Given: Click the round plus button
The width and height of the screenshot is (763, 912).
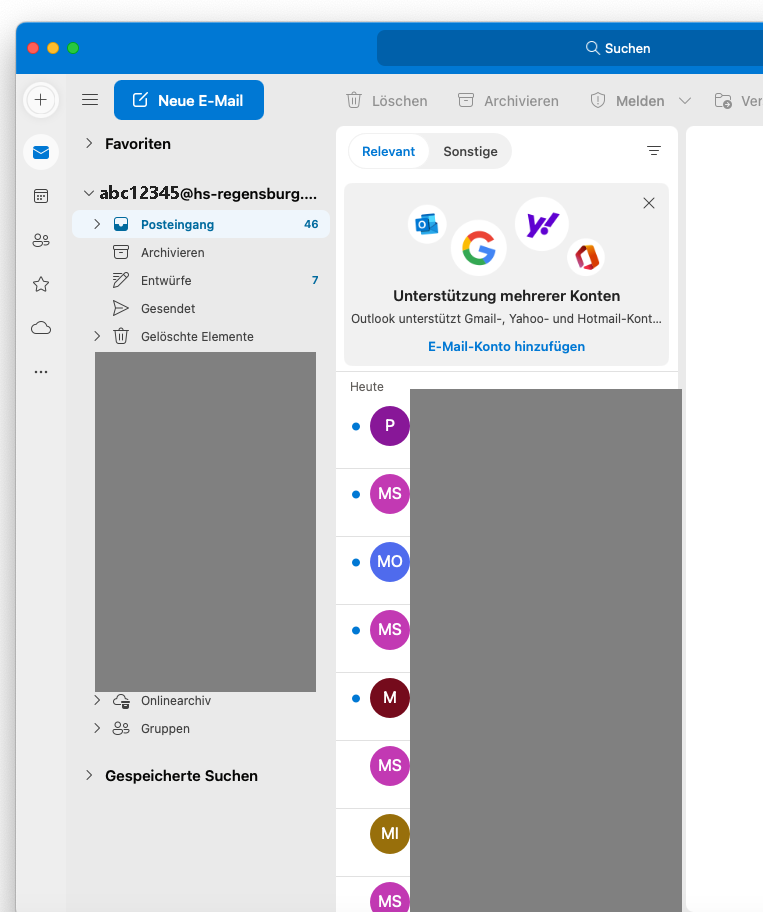Looking at the screenshot, I should [41, 100].
